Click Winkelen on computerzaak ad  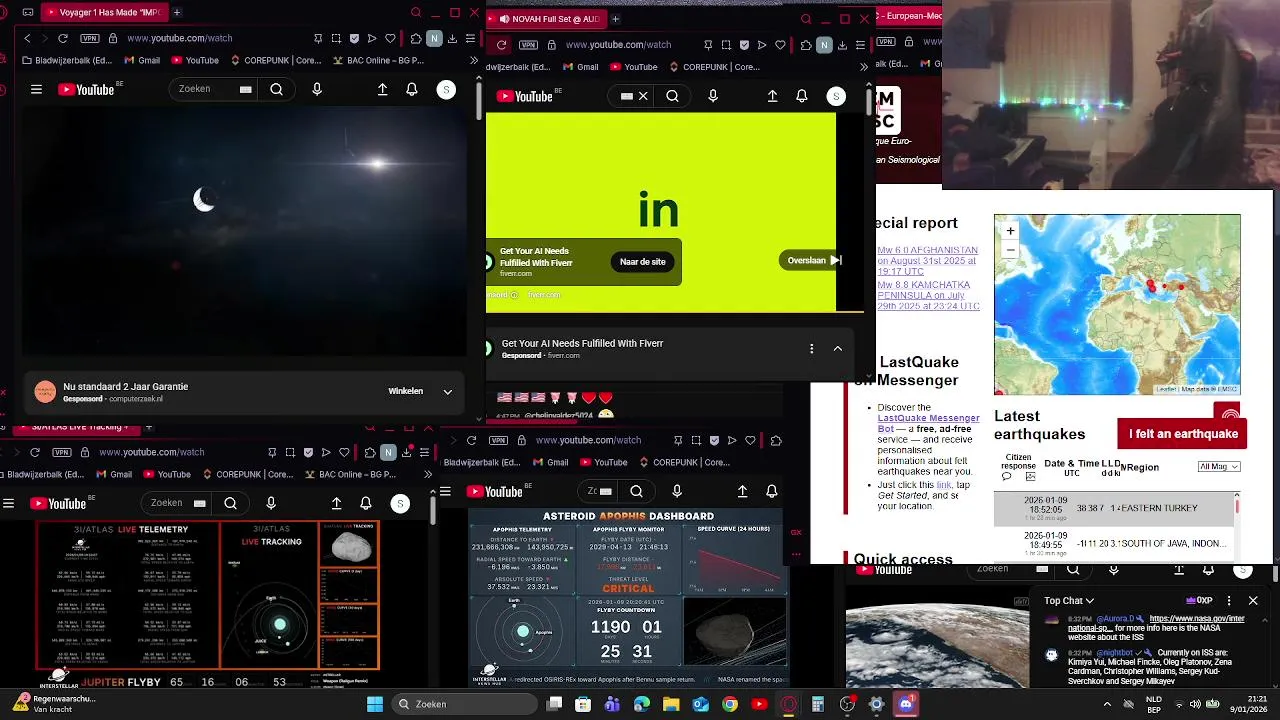coord(406,391)
